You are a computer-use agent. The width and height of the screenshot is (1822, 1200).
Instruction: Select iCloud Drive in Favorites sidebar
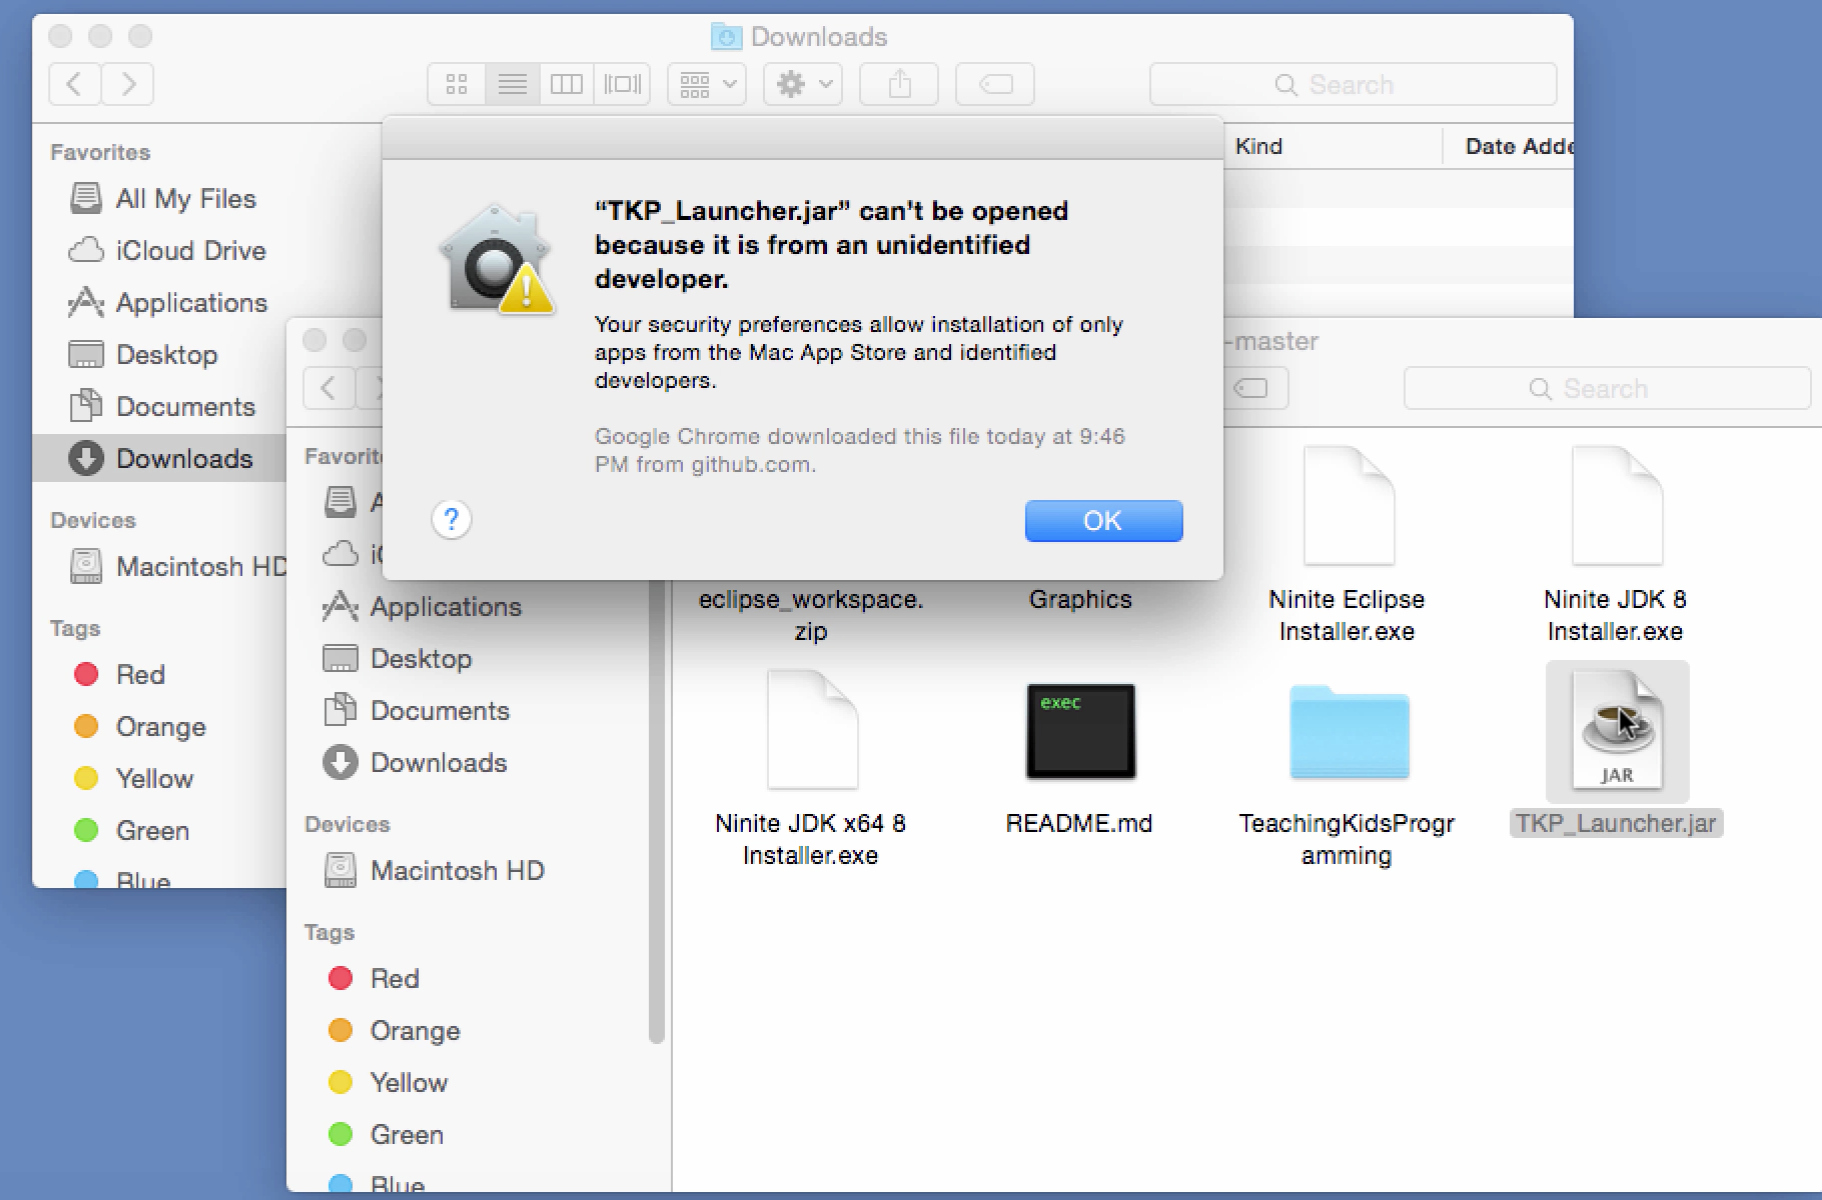[190, 250]
